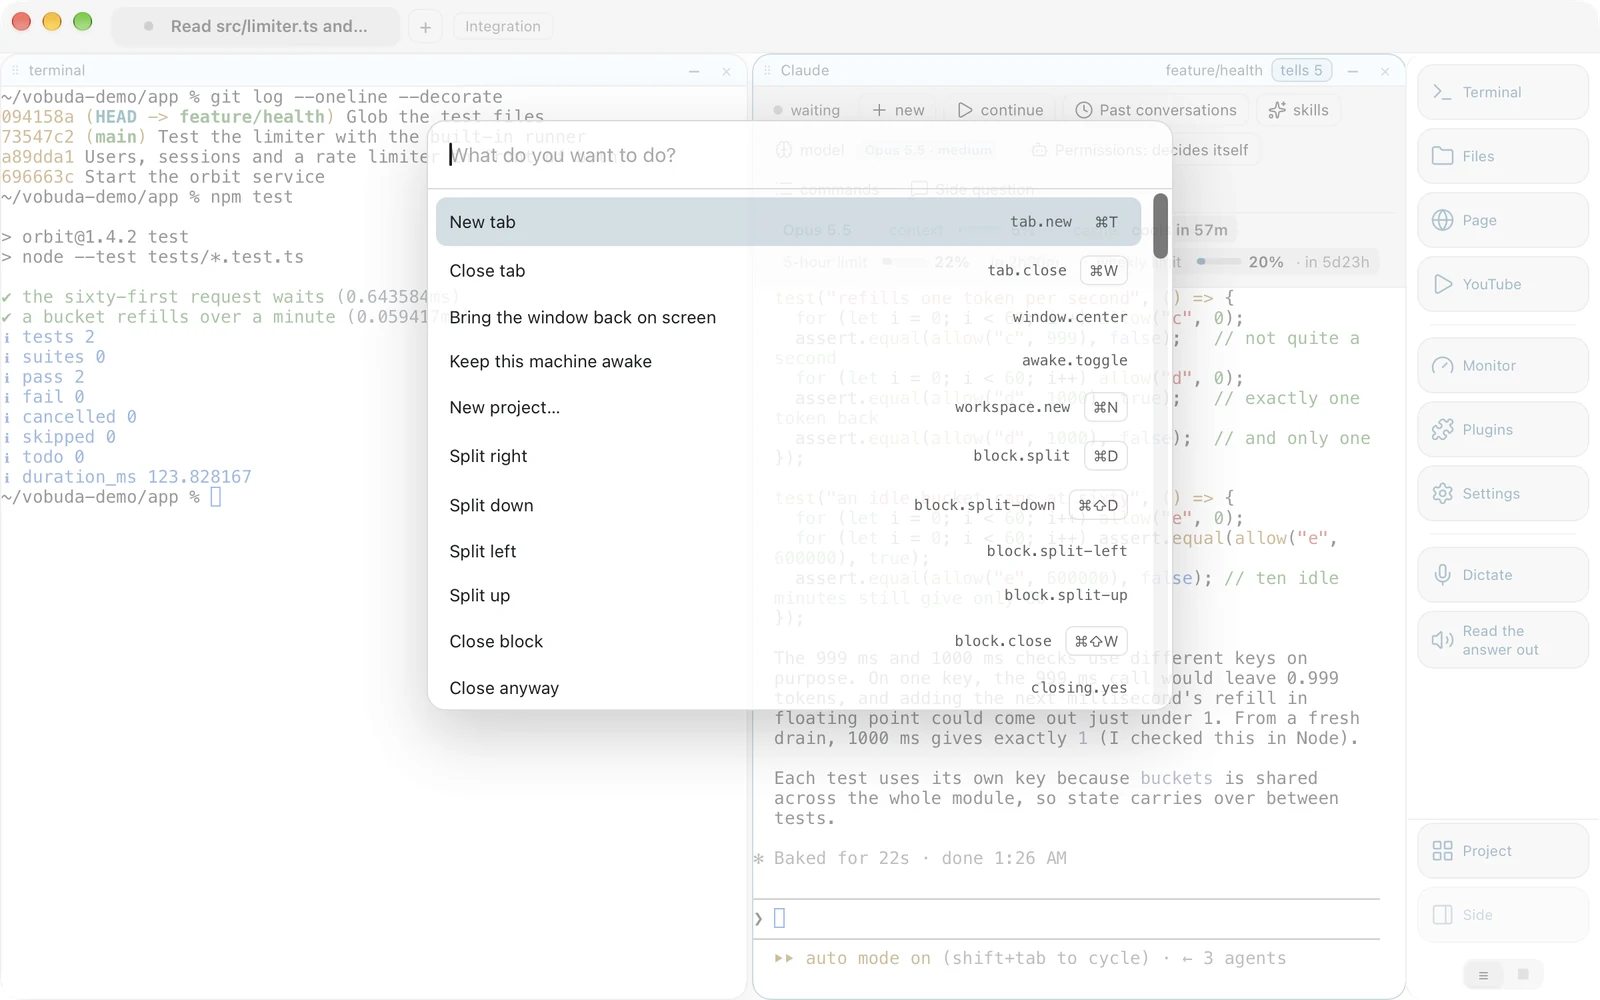Viewport: 1600px width, 1000px height.
Task: Start Dictate microphone
Action: click(1502, 575)
